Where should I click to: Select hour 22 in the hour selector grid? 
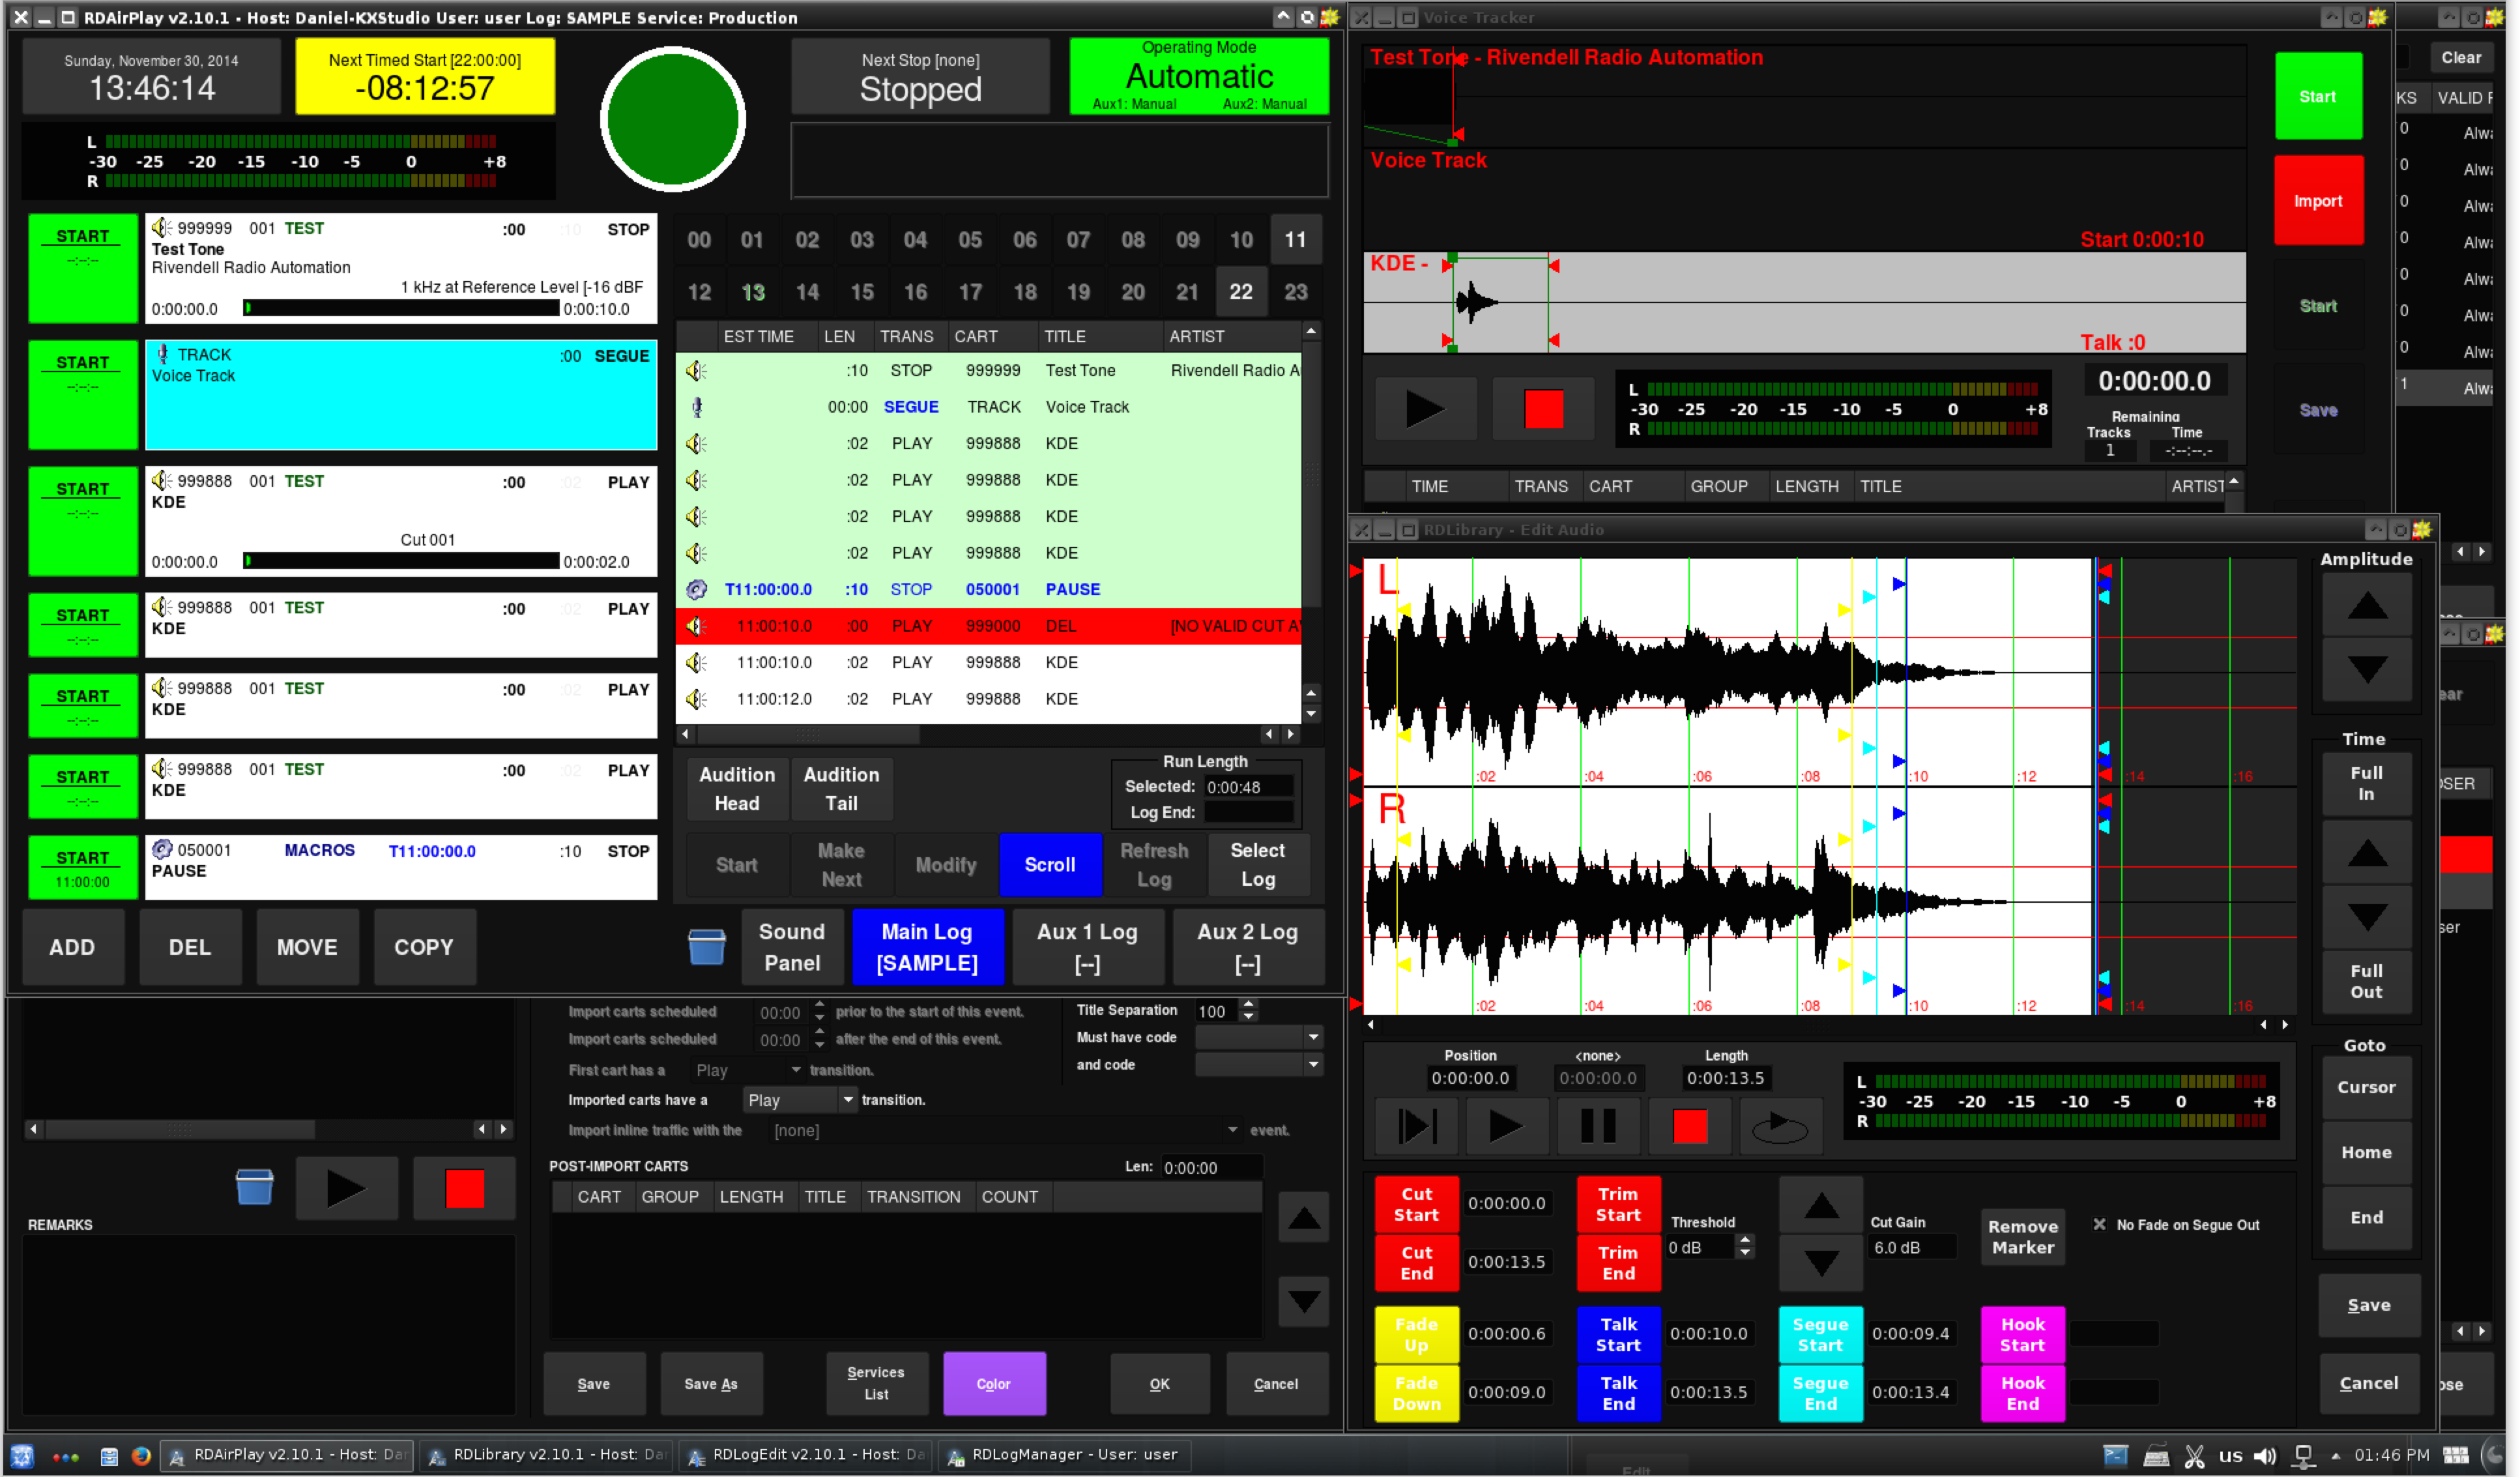point(1241,292)
